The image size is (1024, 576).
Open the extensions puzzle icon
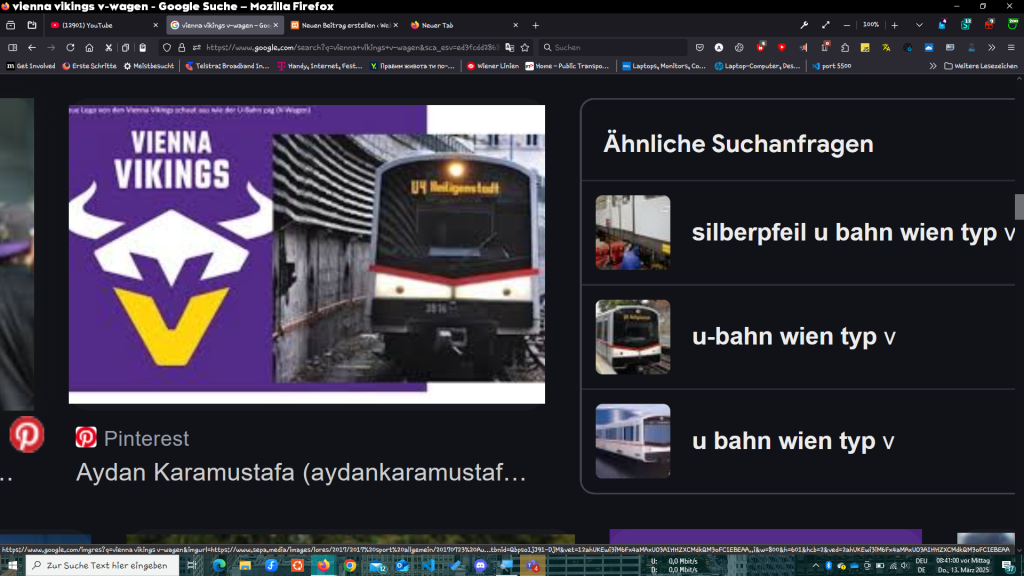(x=844, y=48)
